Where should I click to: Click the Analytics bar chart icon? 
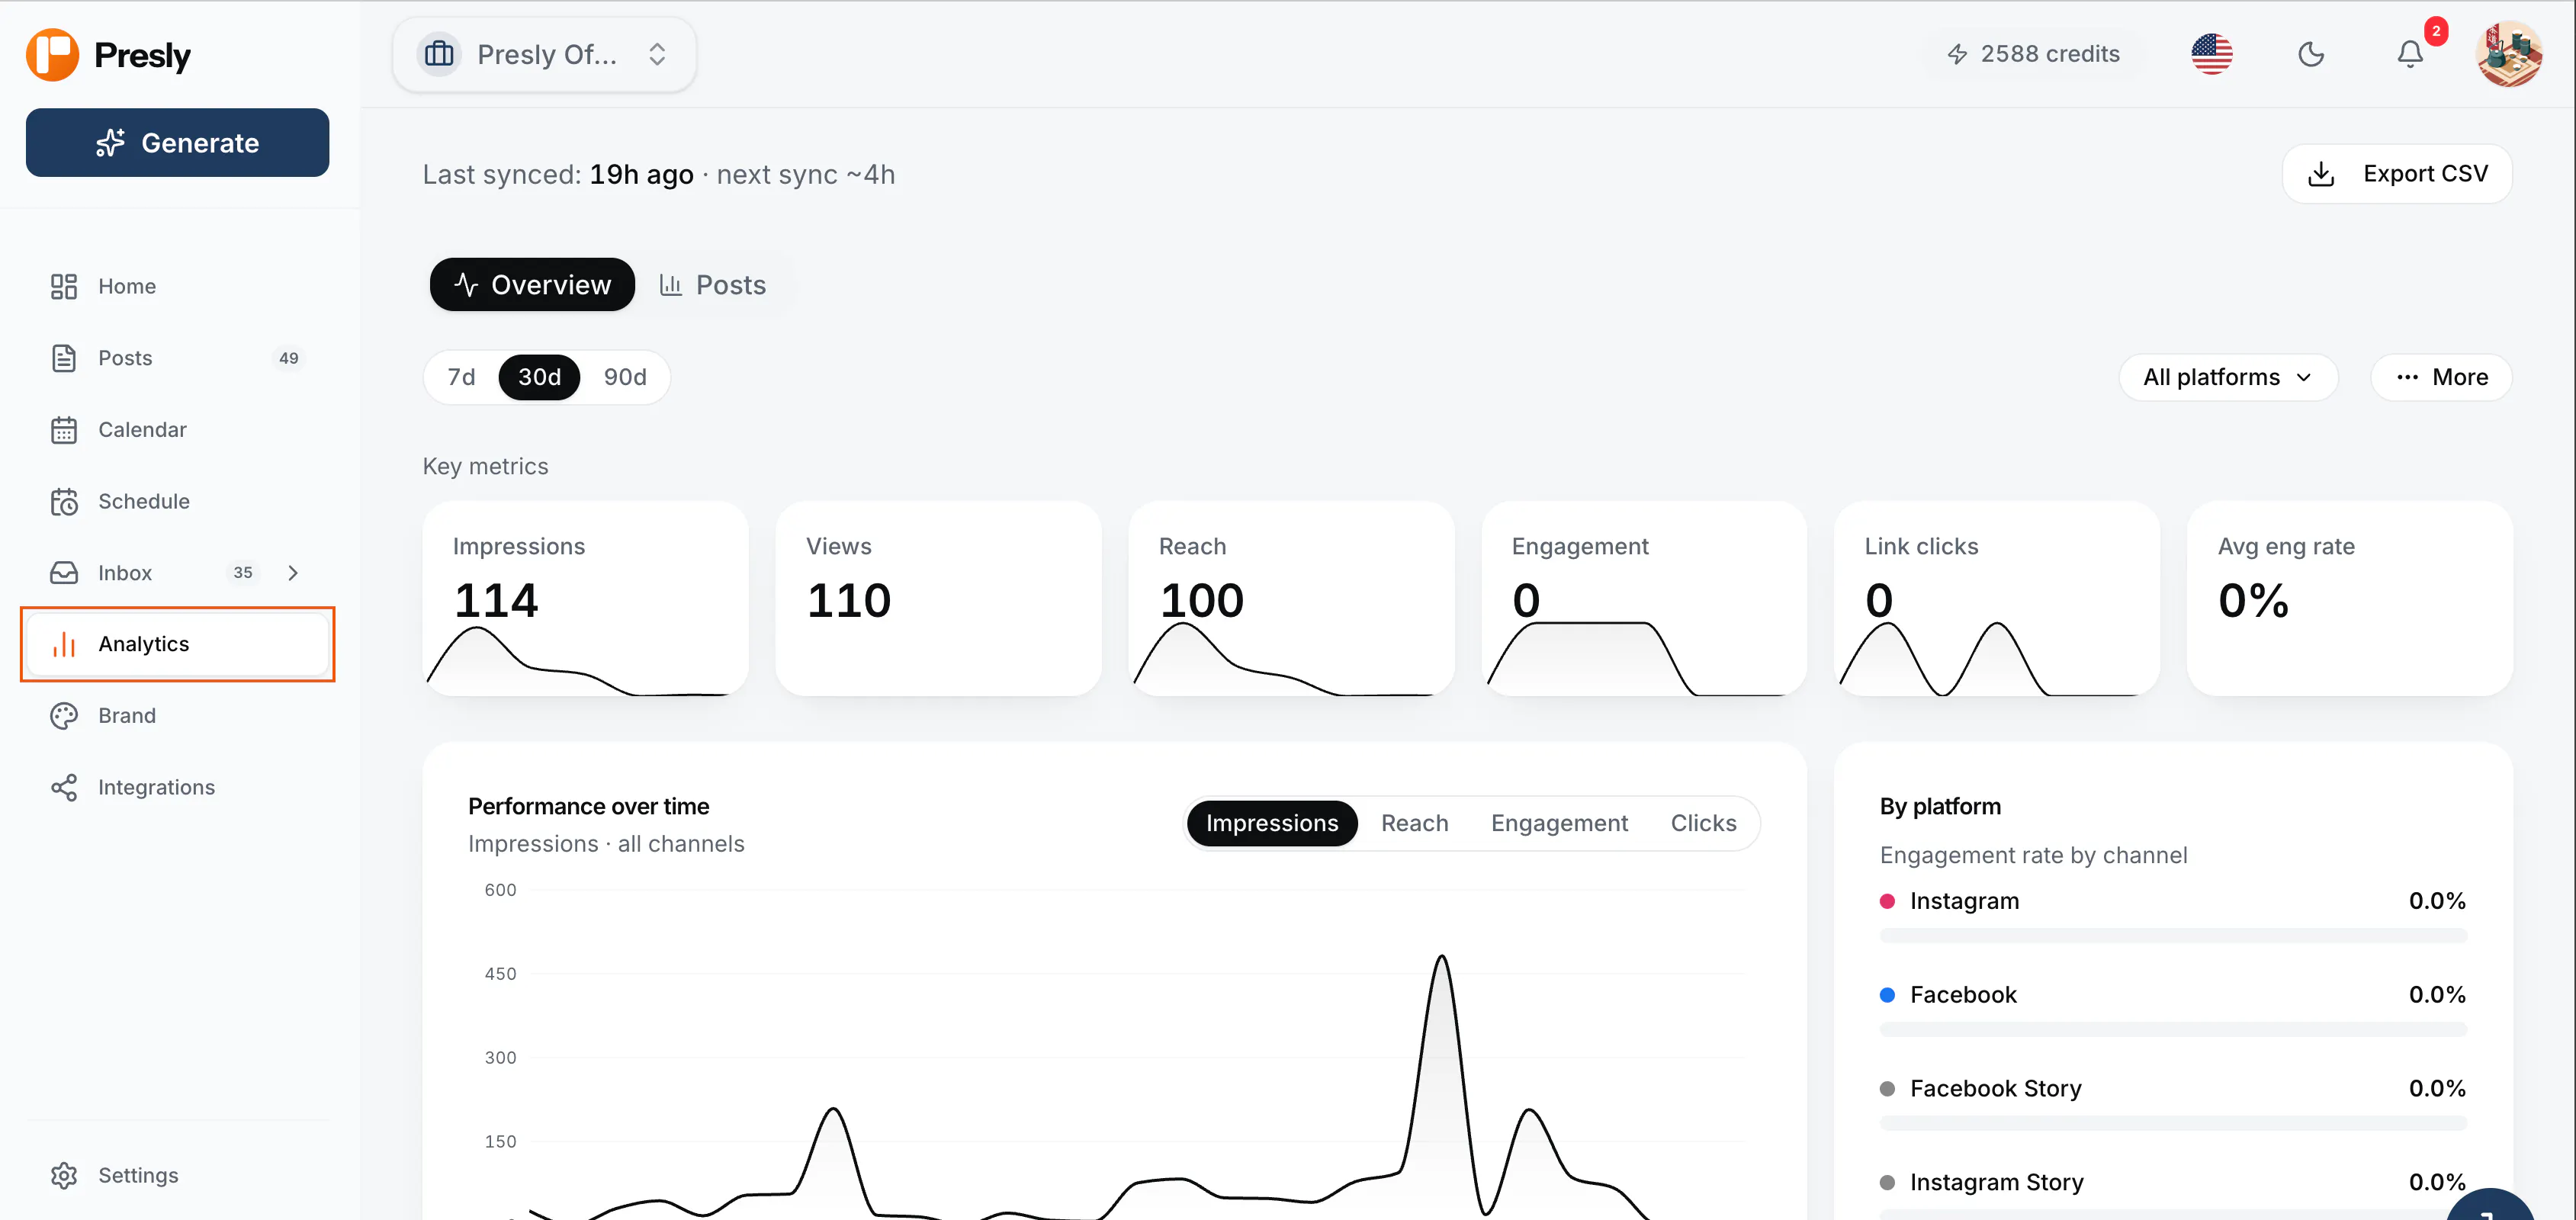tap(64, 644)
